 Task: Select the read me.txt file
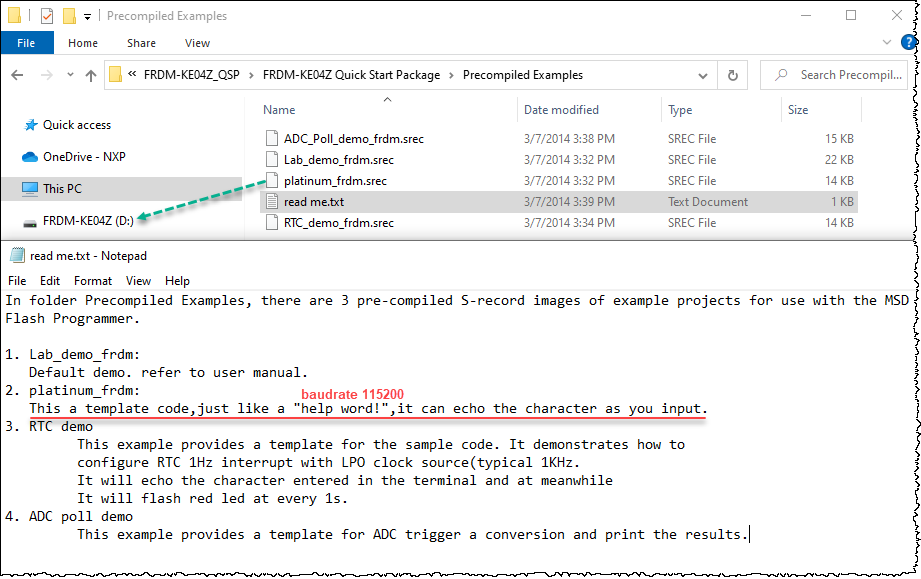pos(322,201)
